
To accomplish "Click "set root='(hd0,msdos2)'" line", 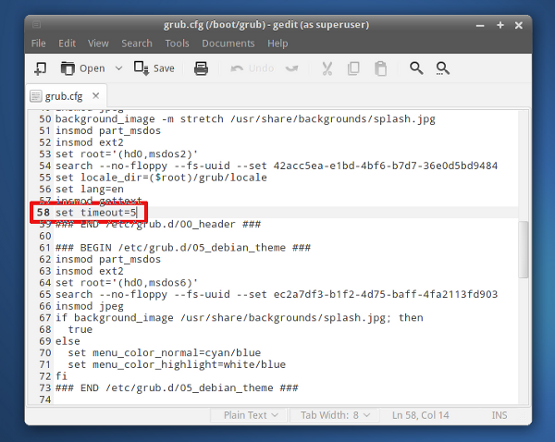I will [126, 154].
